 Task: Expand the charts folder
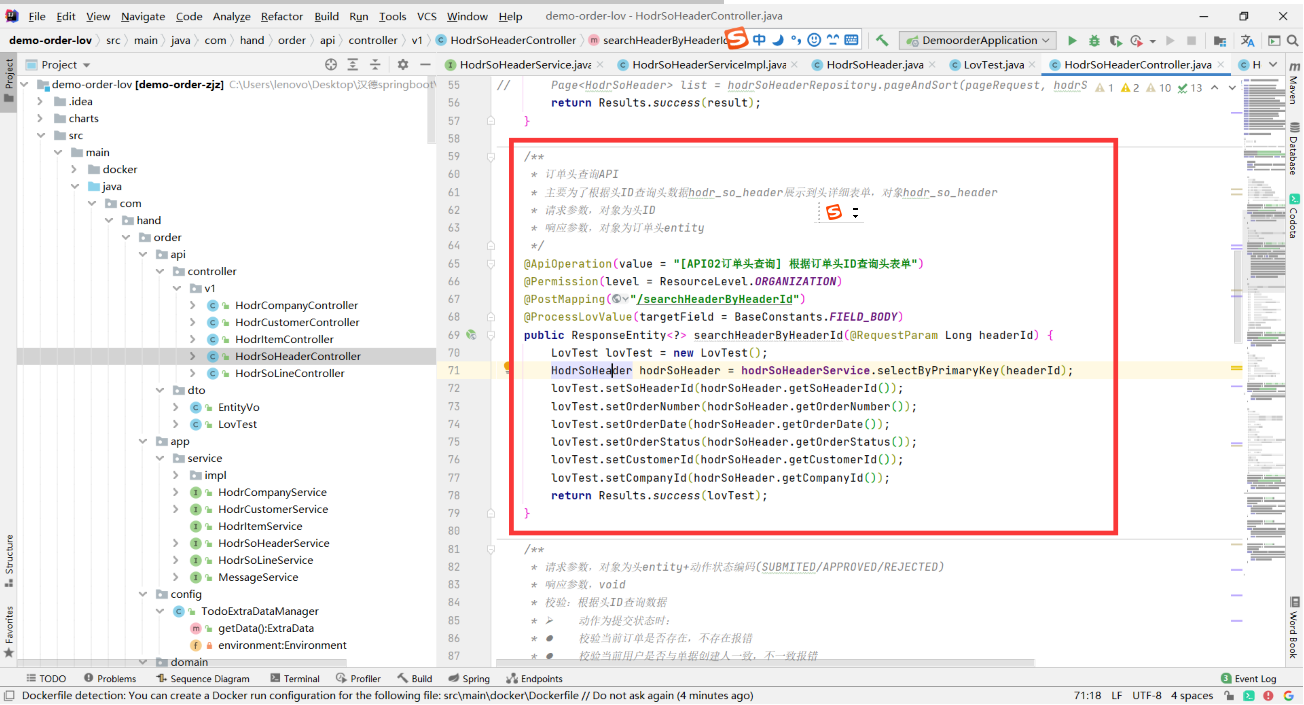pos(39,118)
